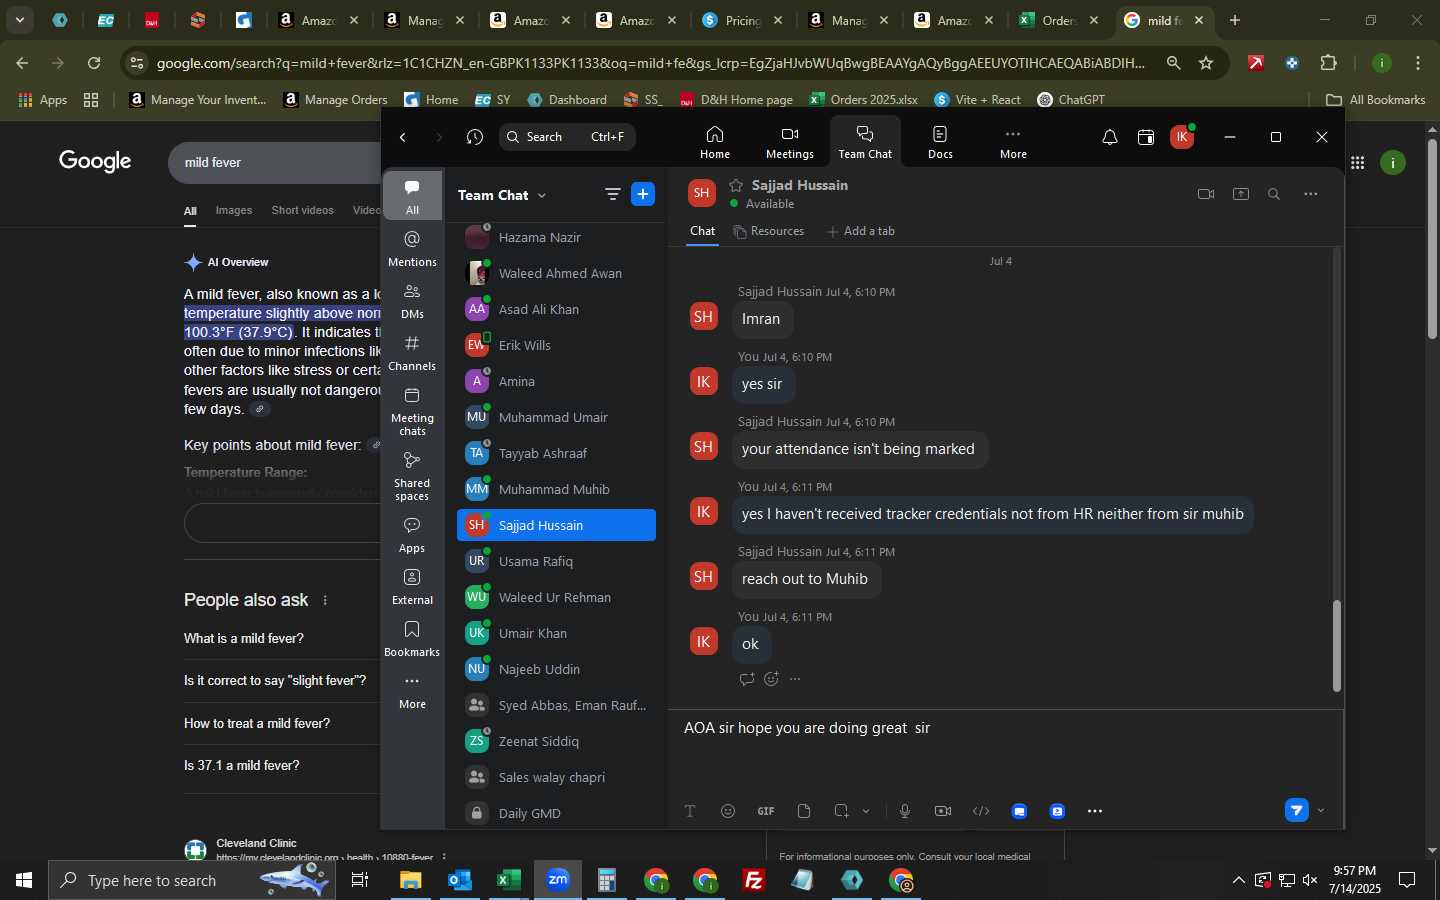Open Excel from the Windows taskbar
Viewport: 1440px width, 900px height.
tap(509, 880)
